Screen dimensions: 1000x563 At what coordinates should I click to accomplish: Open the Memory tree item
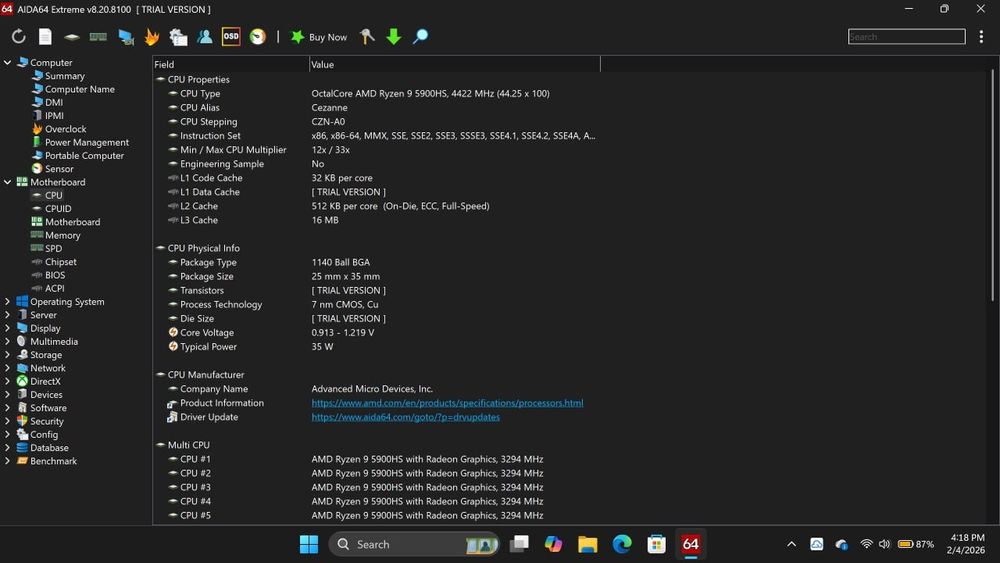(62, 235)
